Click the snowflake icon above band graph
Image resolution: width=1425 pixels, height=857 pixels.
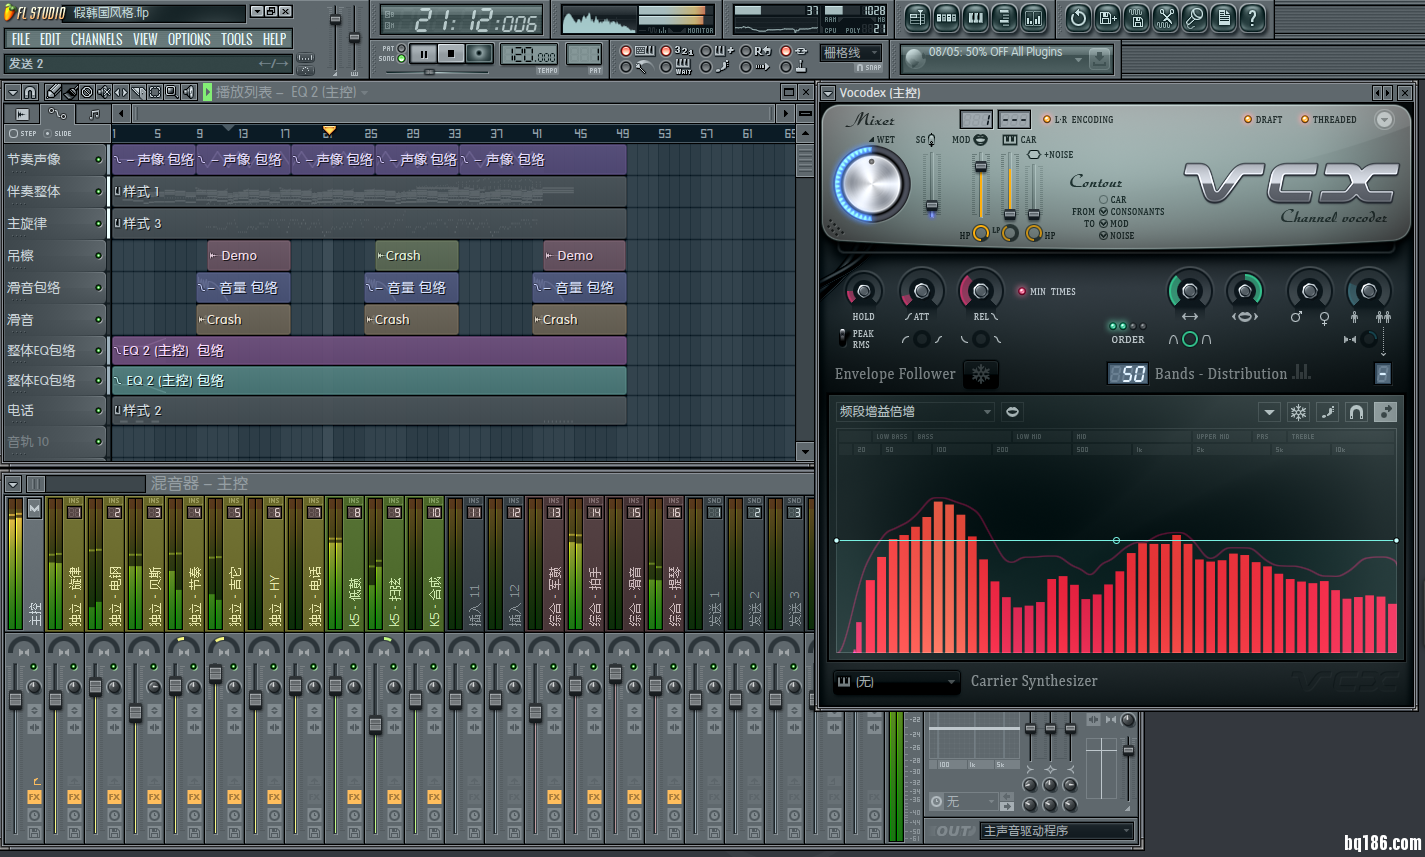click(x=1298, y=412)
